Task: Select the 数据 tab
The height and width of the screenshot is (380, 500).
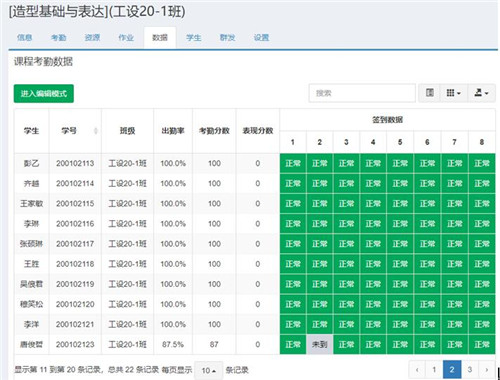Action: tap(160, 38)
